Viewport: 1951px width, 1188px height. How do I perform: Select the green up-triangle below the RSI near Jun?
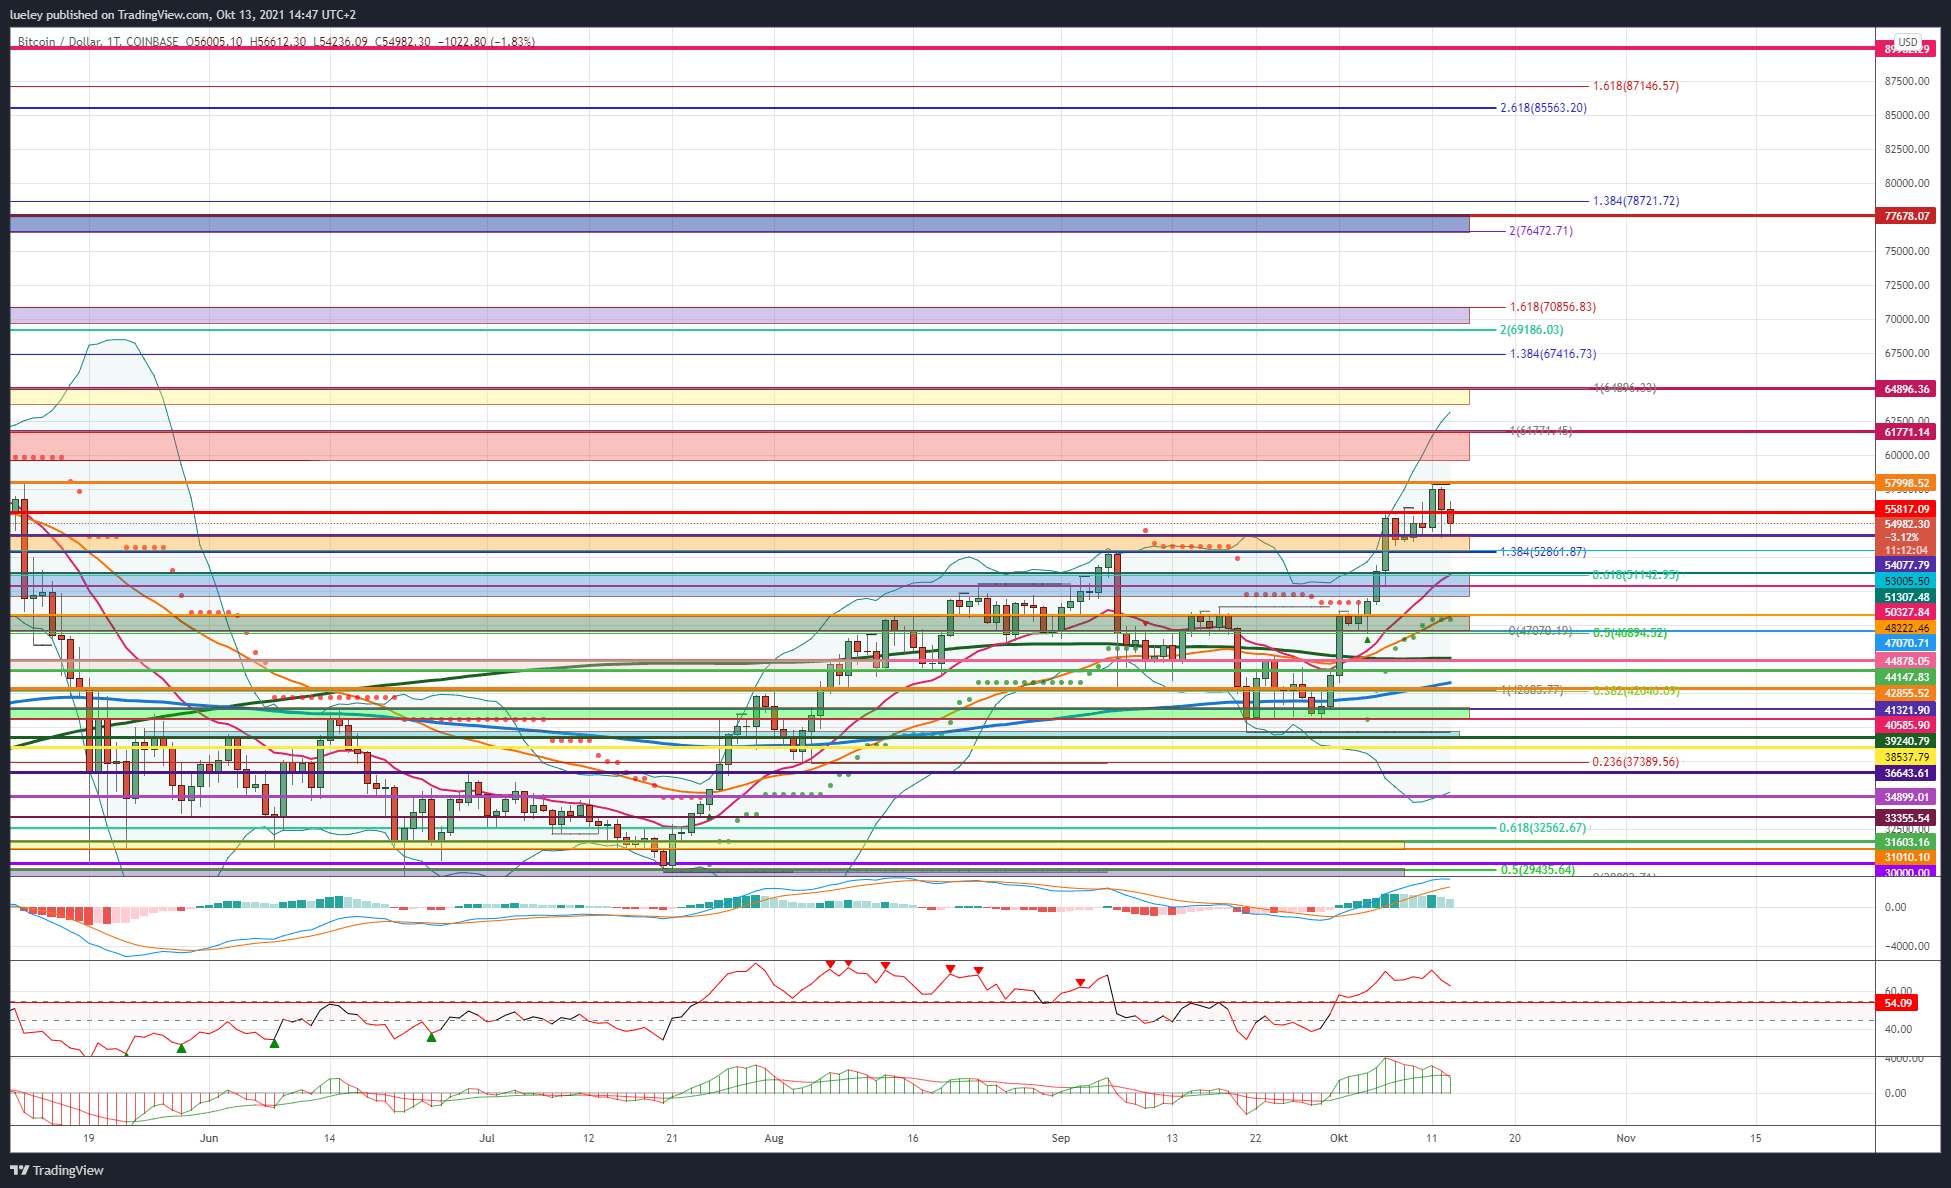(x=181, y=1047)
